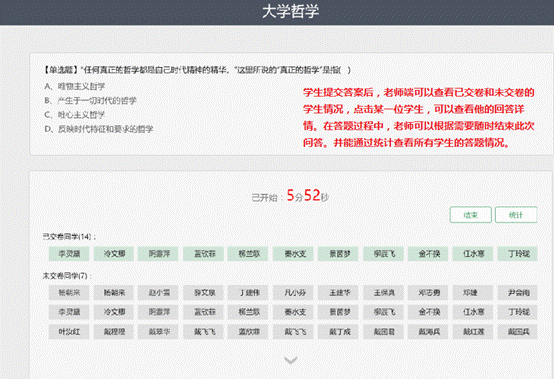
Task: Click gray tile 金不换 in the unsubmitted list
Action: pos(428,312)
